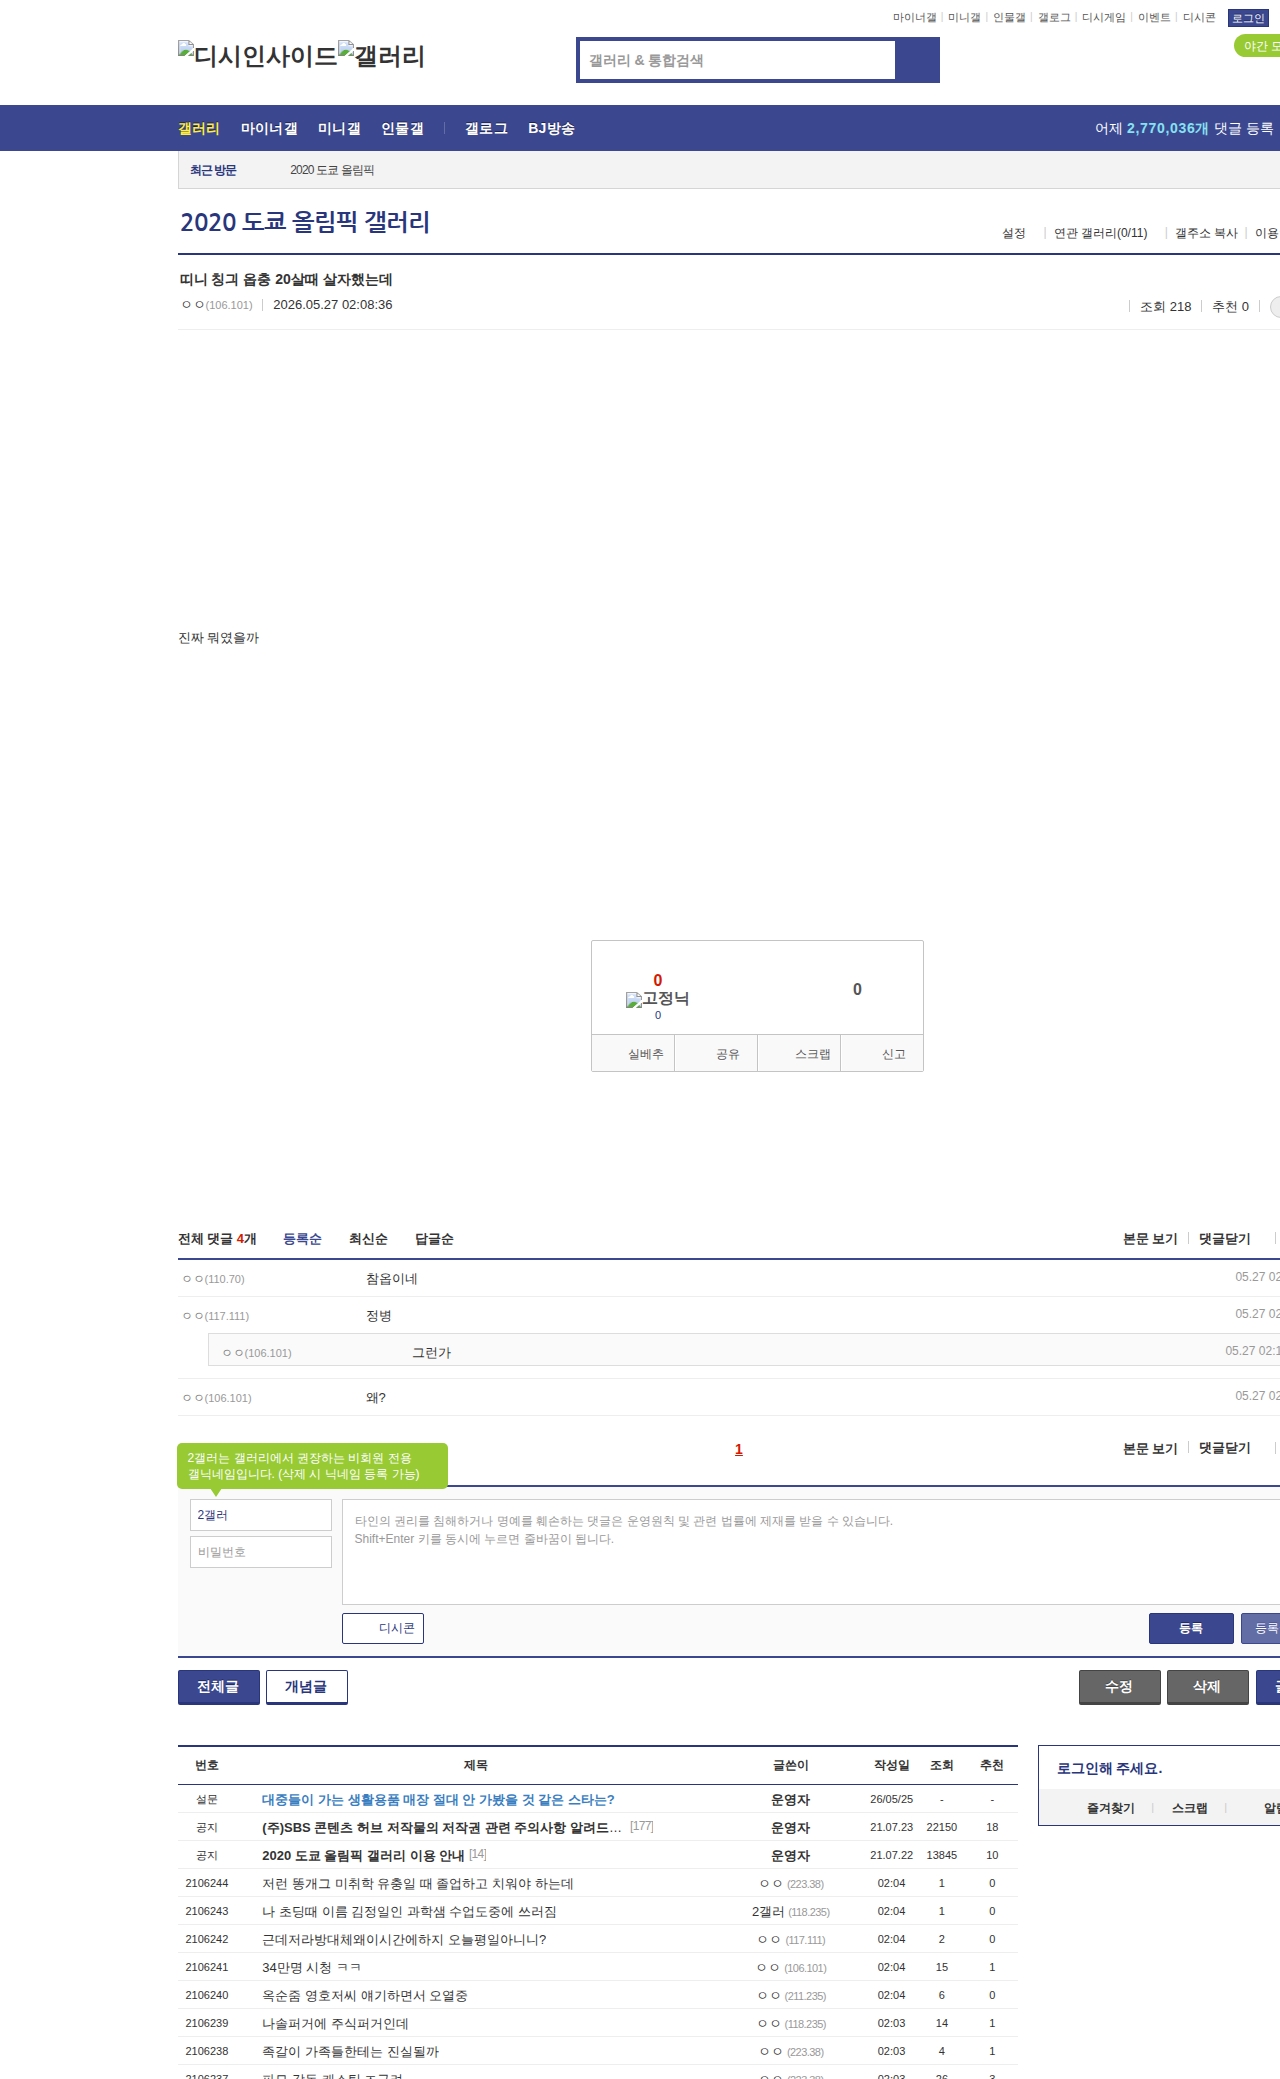The image size is (1280, 2079).
Task: Click the 고정닉 icon in recommend box
Action: (x=657, y=998)
